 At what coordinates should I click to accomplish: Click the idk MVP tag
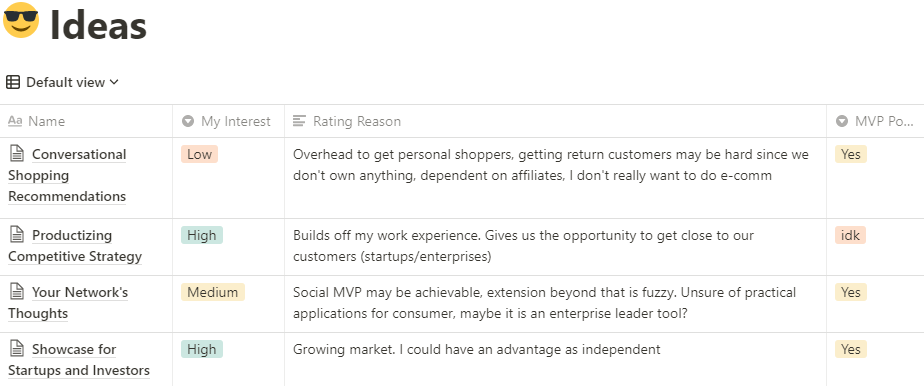pyautogui.click(x=850, y=235)
